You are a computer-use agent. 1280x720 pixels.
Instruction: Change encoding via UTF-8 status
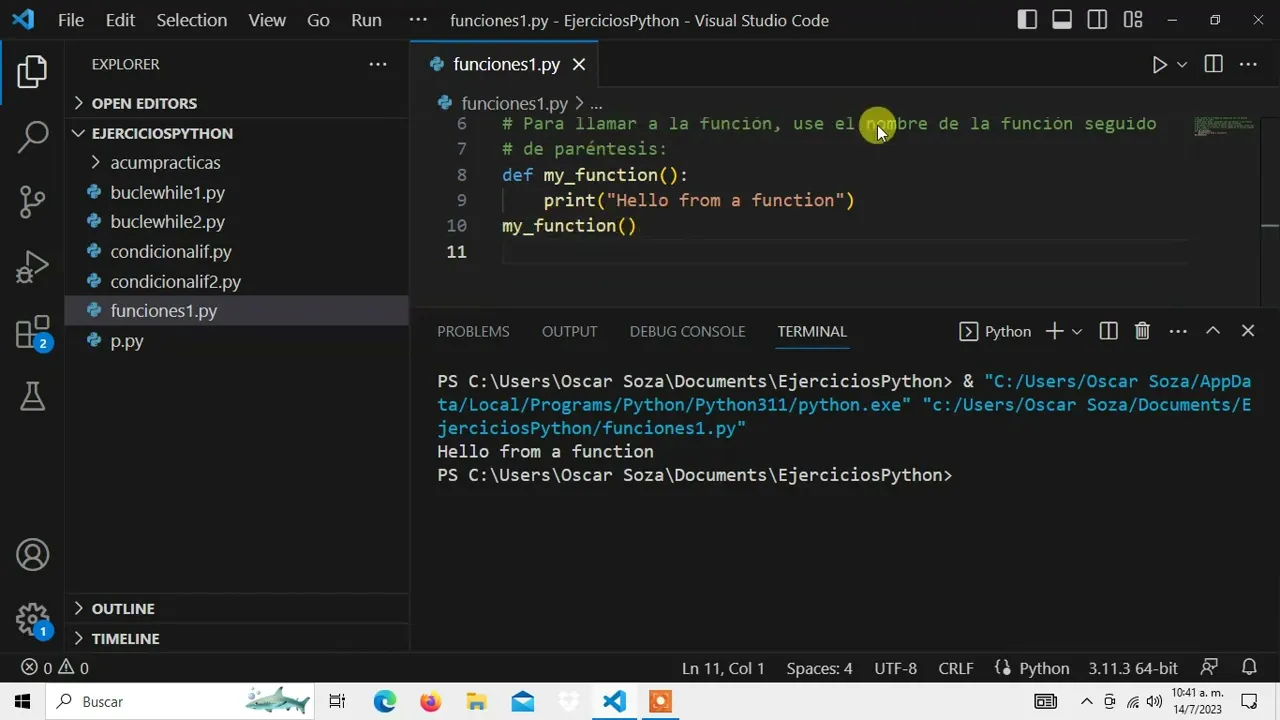[895, 668]
